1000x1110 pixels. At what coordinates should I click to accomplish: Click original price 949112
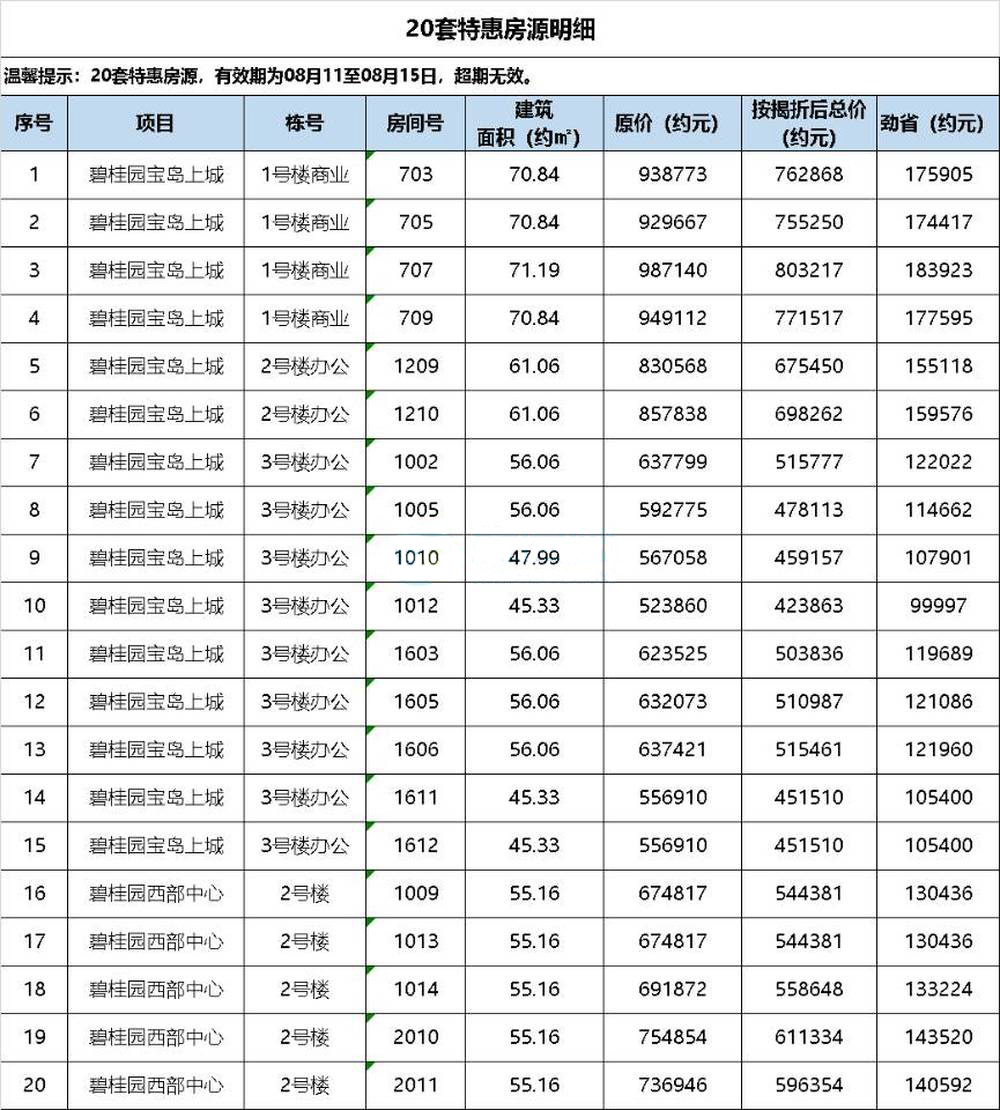(672, 318)
